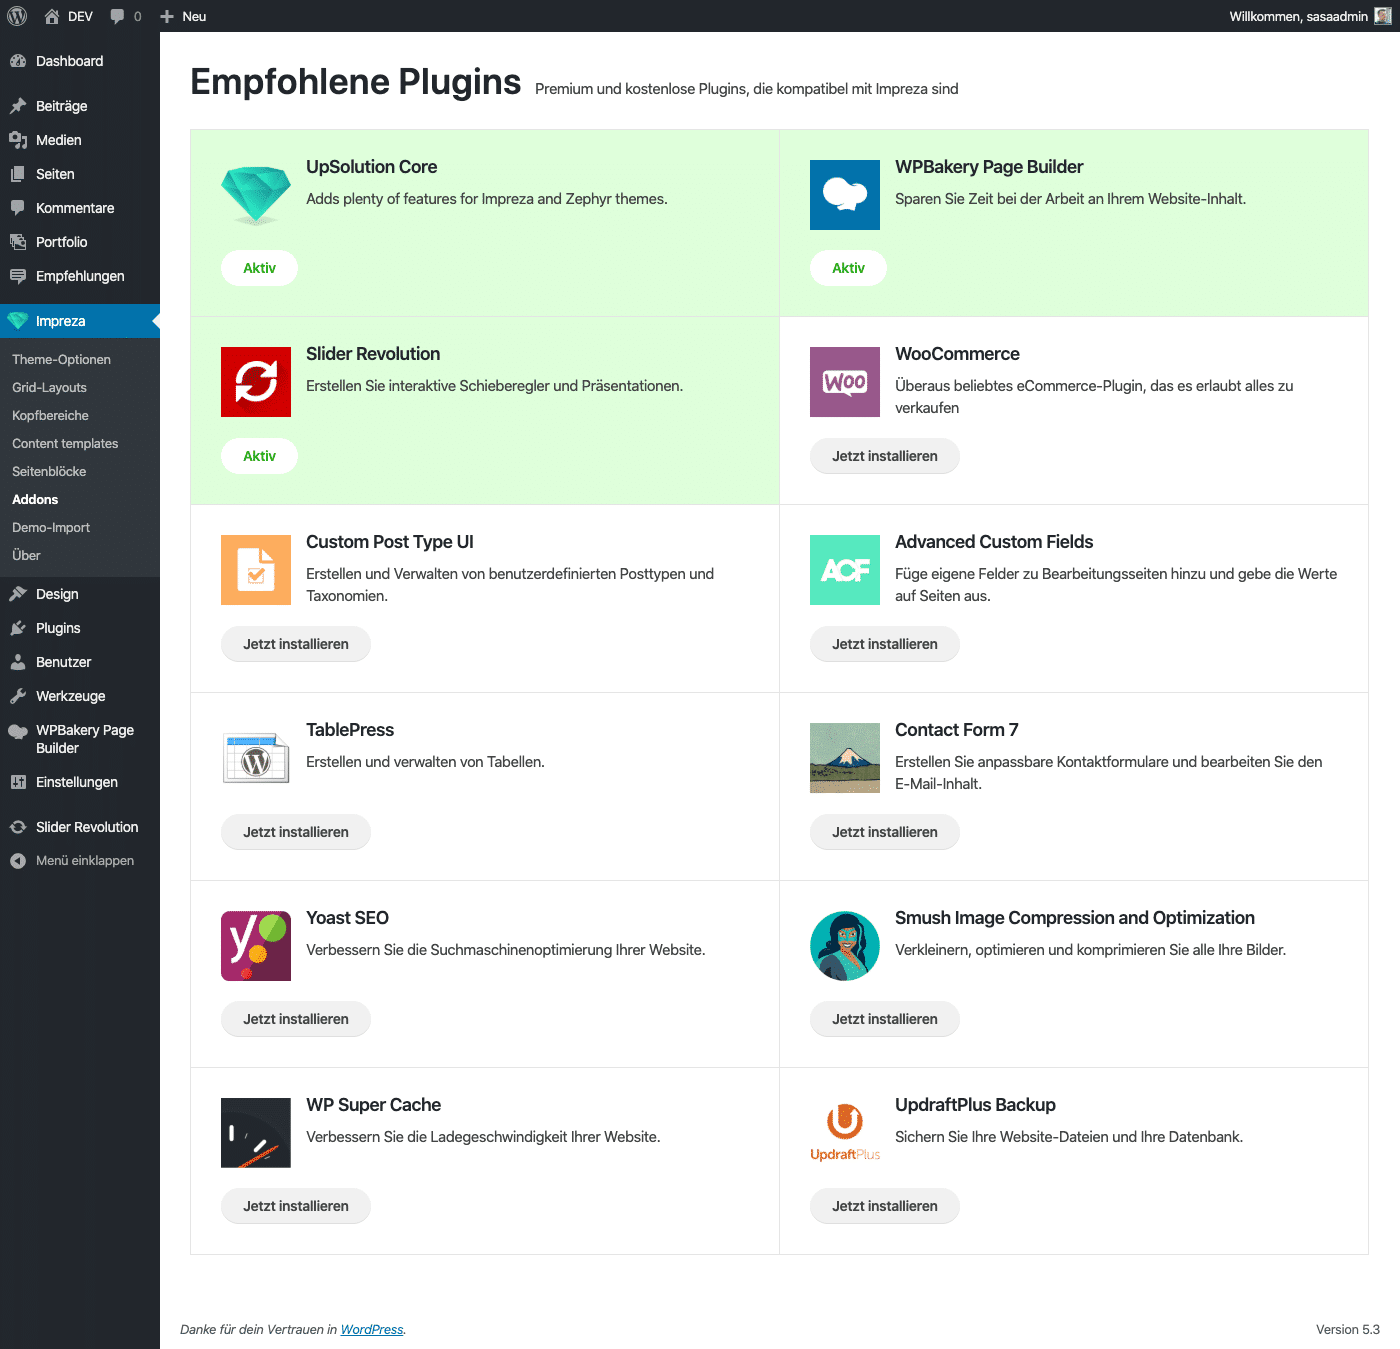Click the Benutzer user icon

point(18,662)
